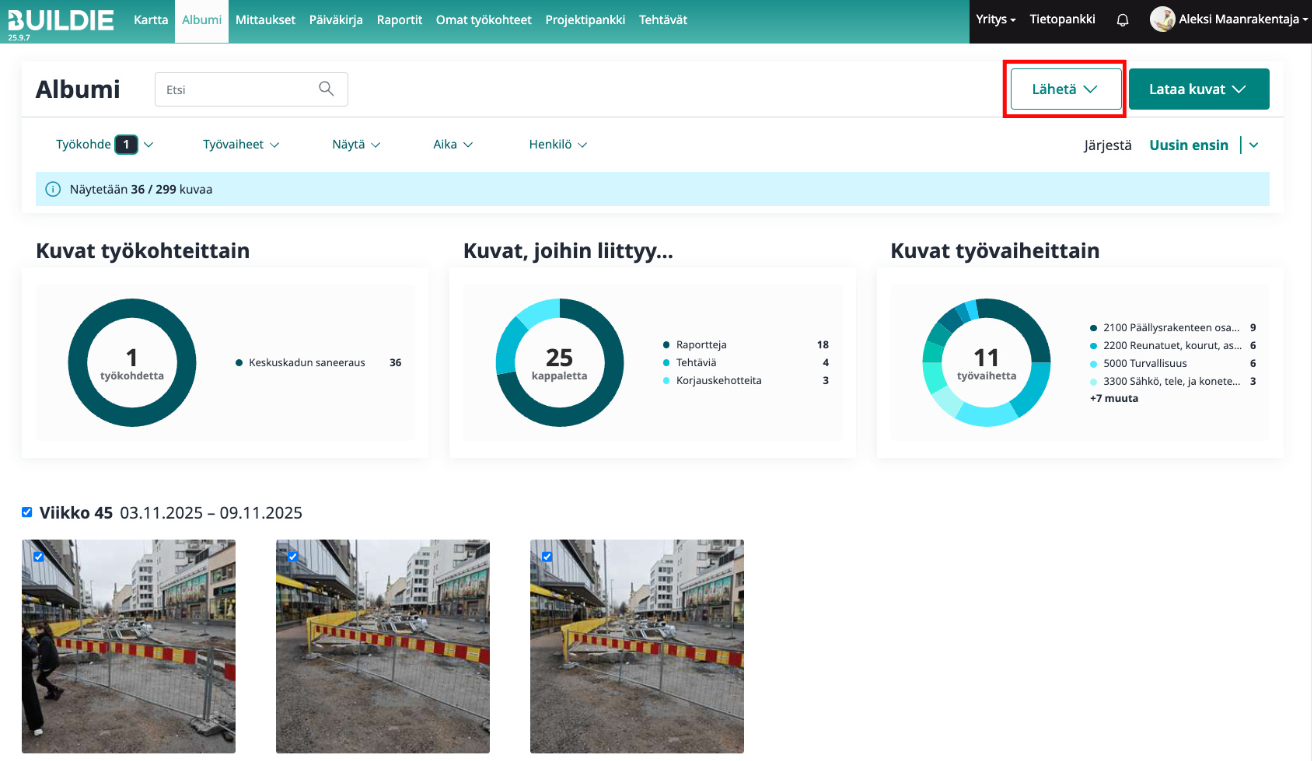
Task: Switch to the Kartta tab
Action: click(x=151, y=20)
